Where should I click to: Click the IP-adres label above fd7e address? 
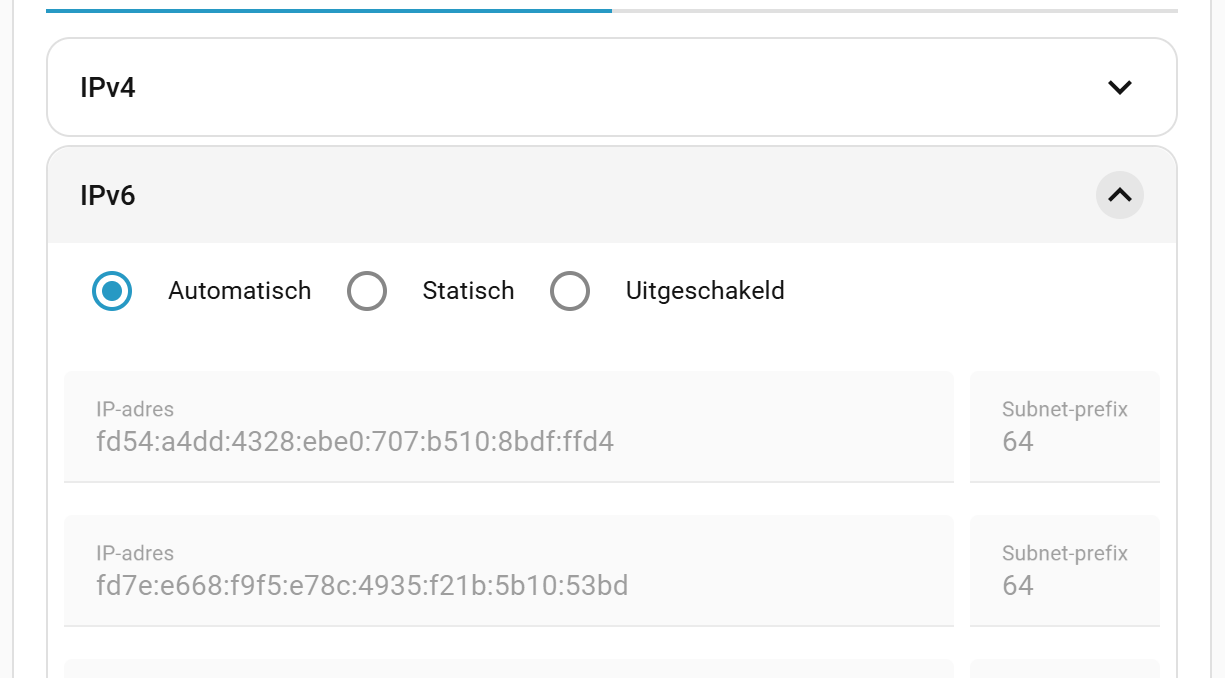[x=135, y=553]
